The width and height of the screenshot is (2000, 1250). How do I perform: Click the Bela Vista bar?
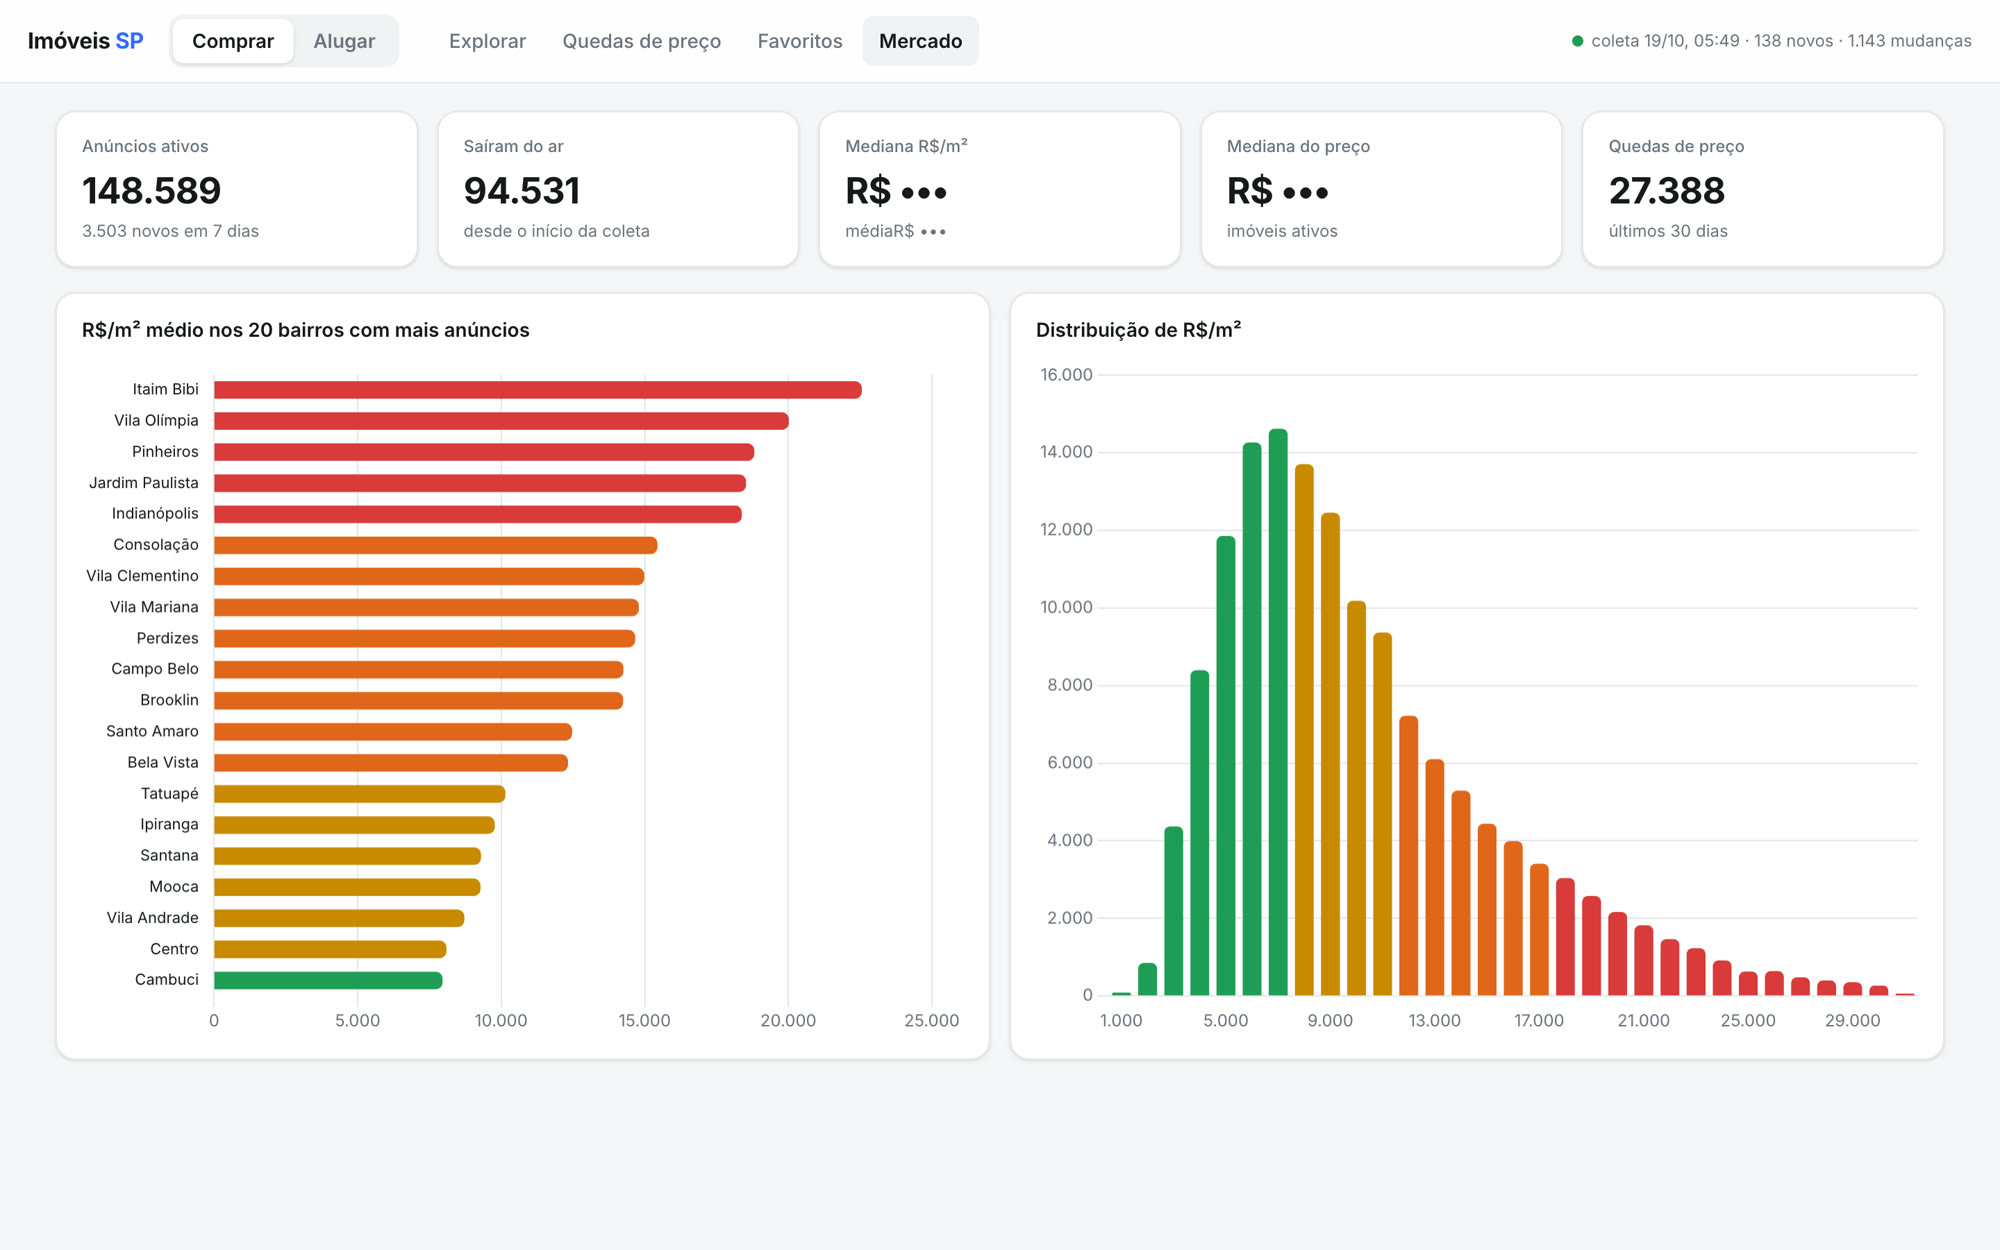click(x=391, y=762)
